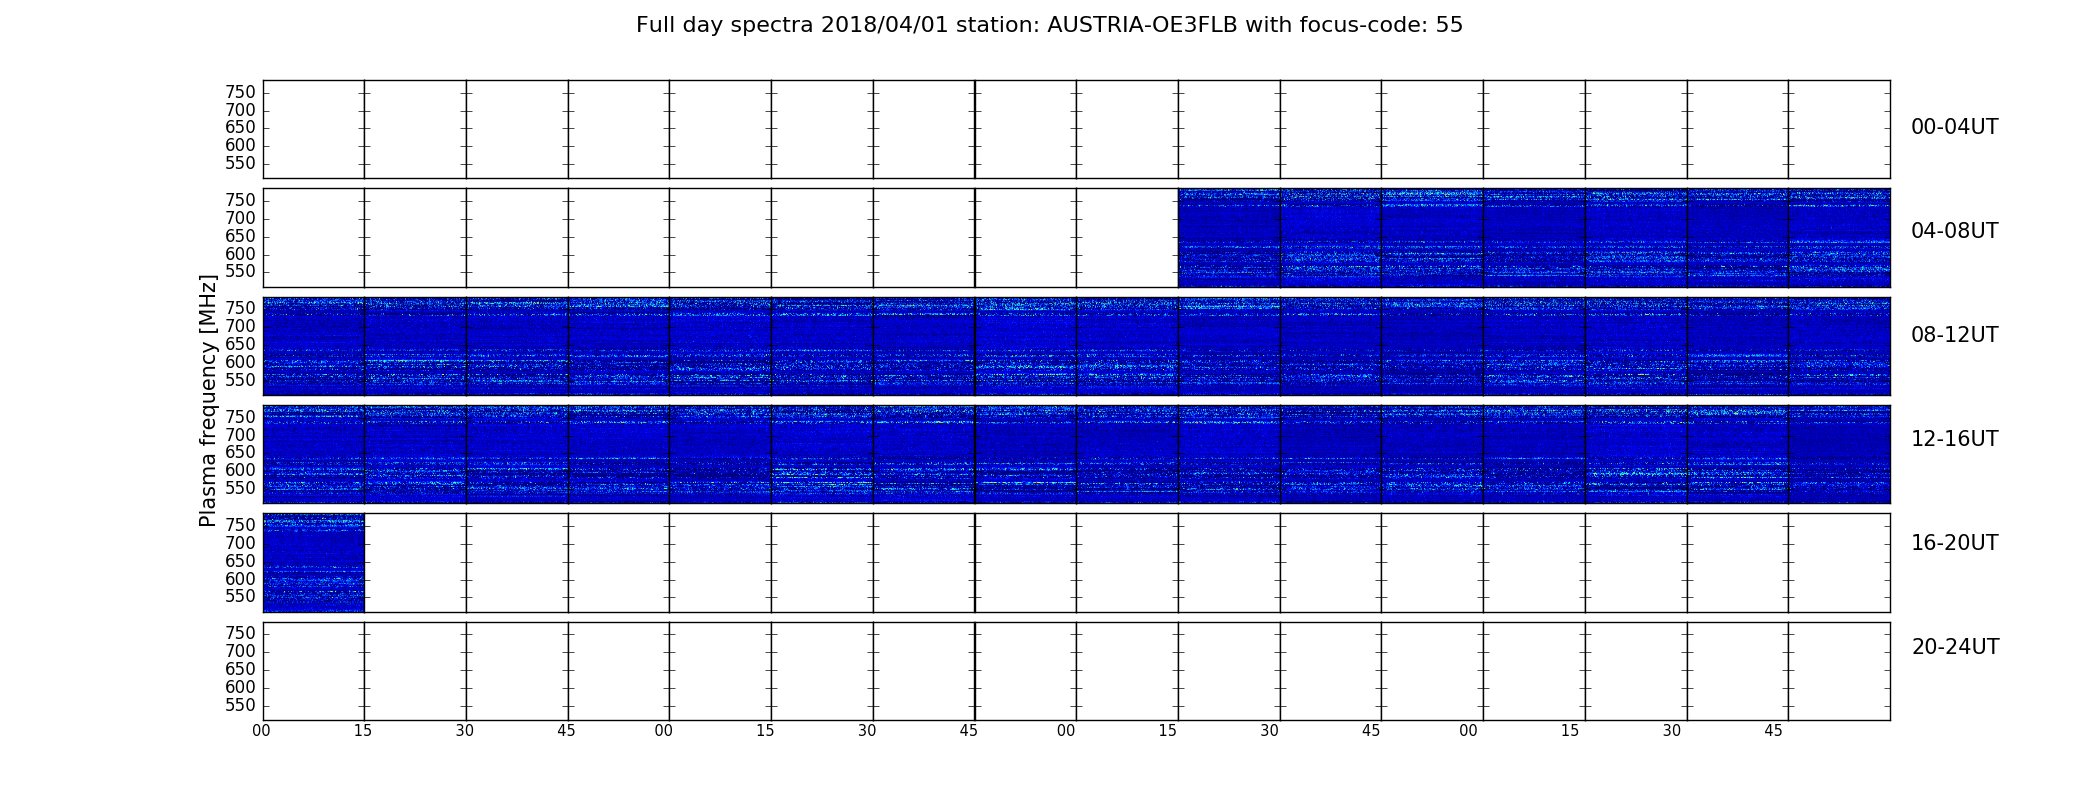Click the 550 tick label of 08-12UT panel
2100x800 pixels.
coord(240,380)
